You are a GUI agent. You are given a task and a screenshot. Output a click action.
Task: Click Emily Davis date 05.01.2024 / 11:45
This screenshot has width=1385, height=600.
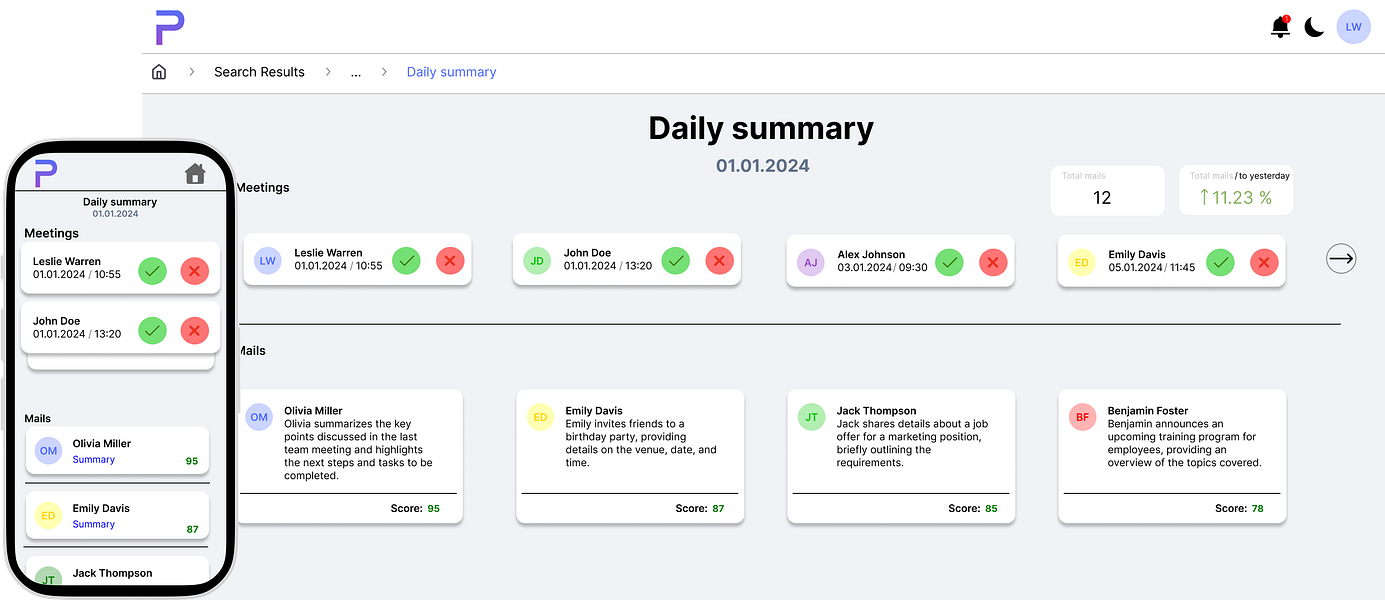[1152, 268]
